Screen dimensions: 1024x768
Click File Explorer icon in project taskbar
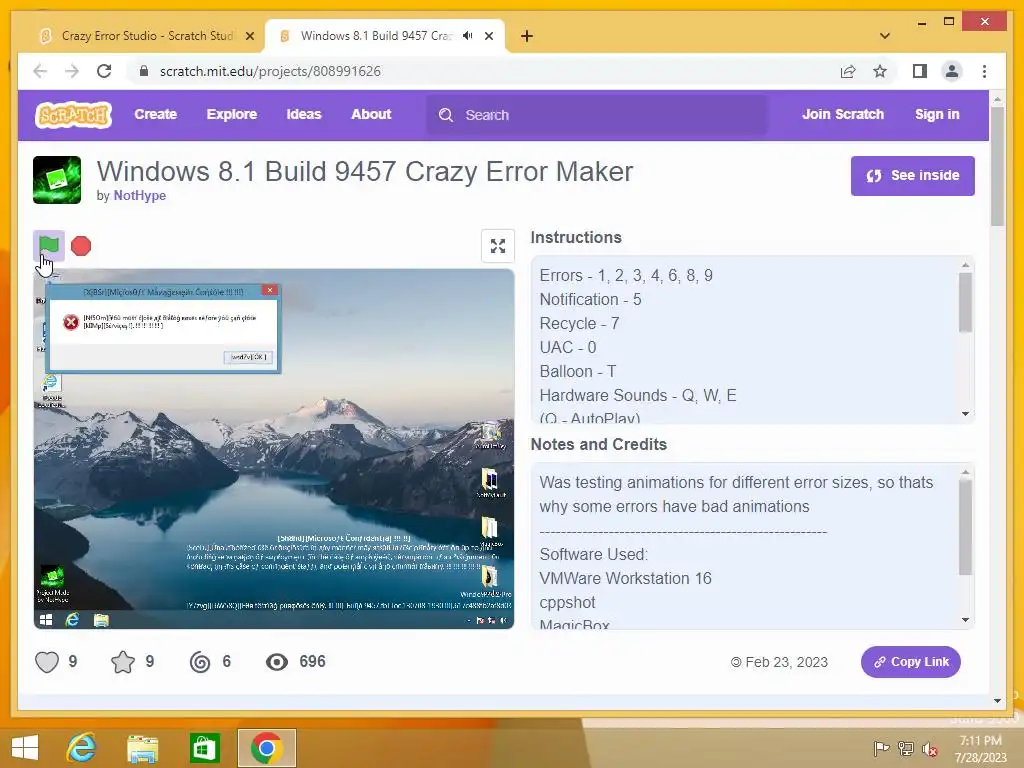tap(101, 620)
